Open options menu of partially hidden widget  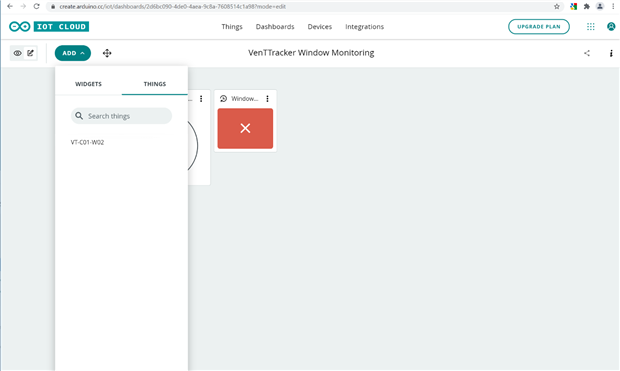[201, 98]
